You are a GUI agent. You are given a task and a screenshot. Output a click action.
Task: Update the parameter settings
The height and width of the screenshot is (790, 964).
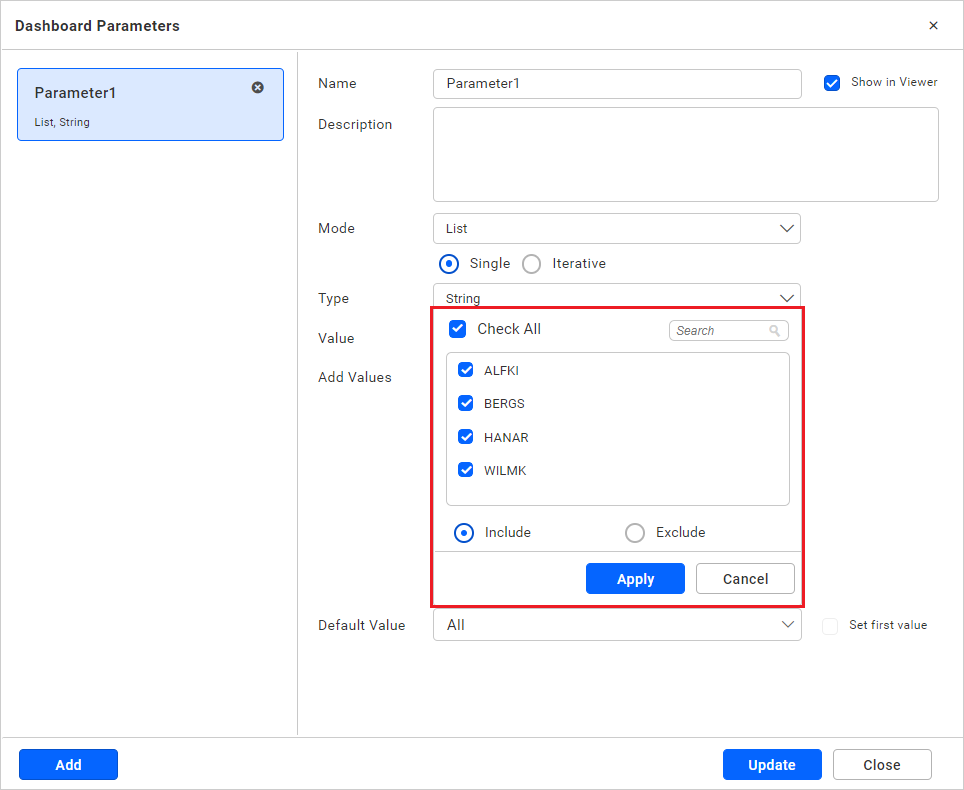tap(772, 764)
